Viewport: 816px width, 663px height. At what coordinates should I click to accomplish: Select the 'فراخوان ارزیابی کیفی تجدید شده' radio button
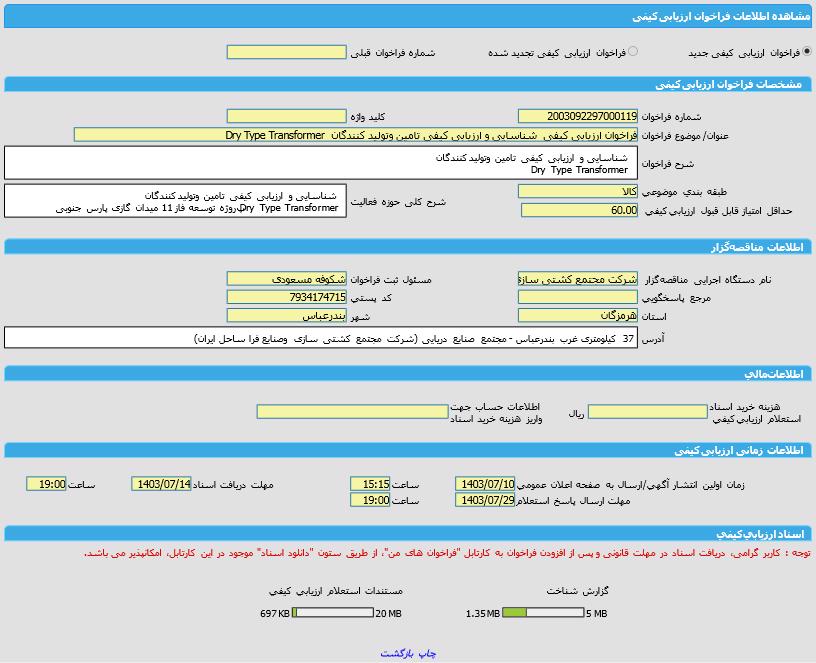point(633,52)
